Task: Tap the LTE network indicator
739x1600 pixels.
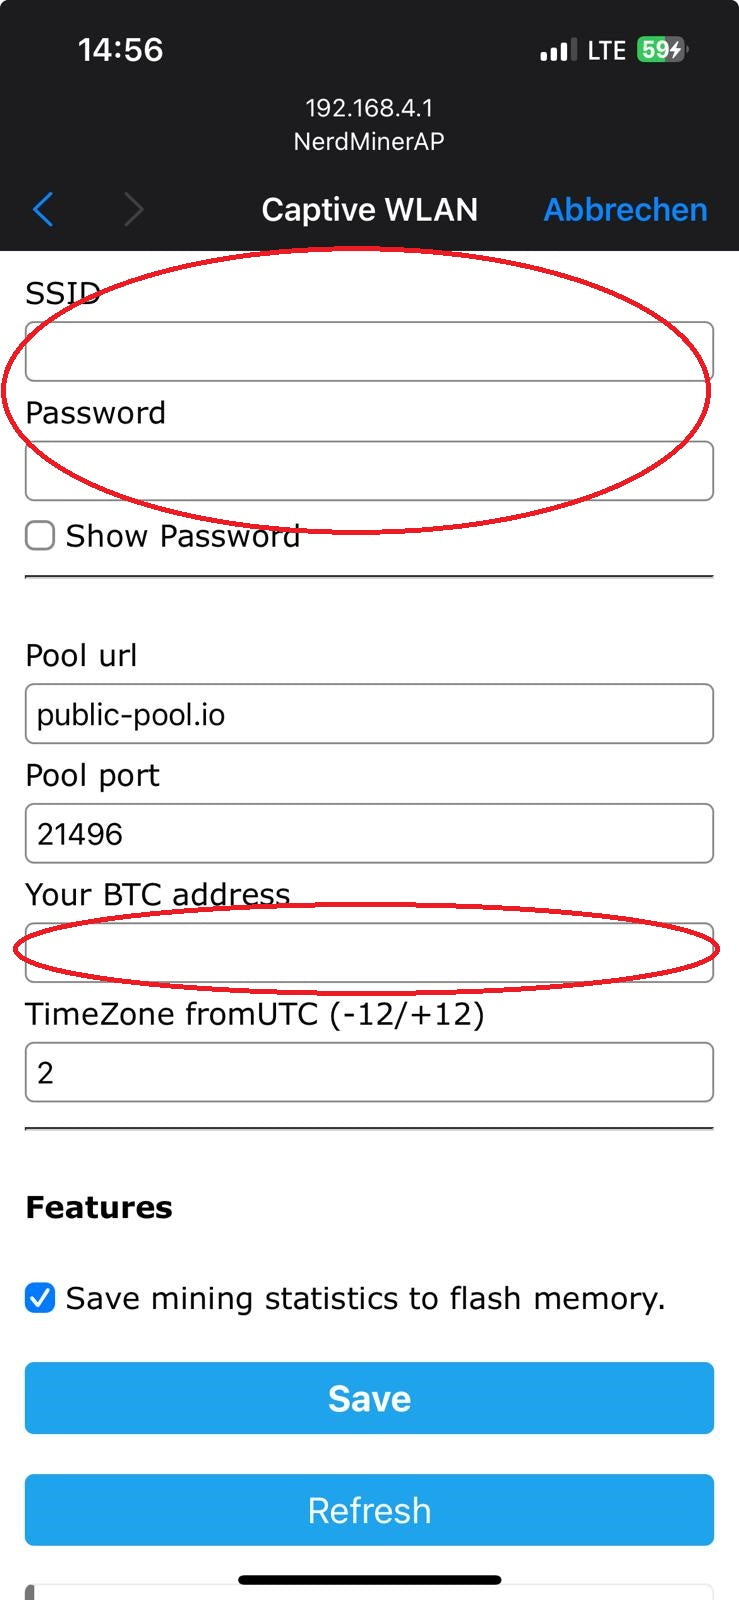Action: (606, 50)
